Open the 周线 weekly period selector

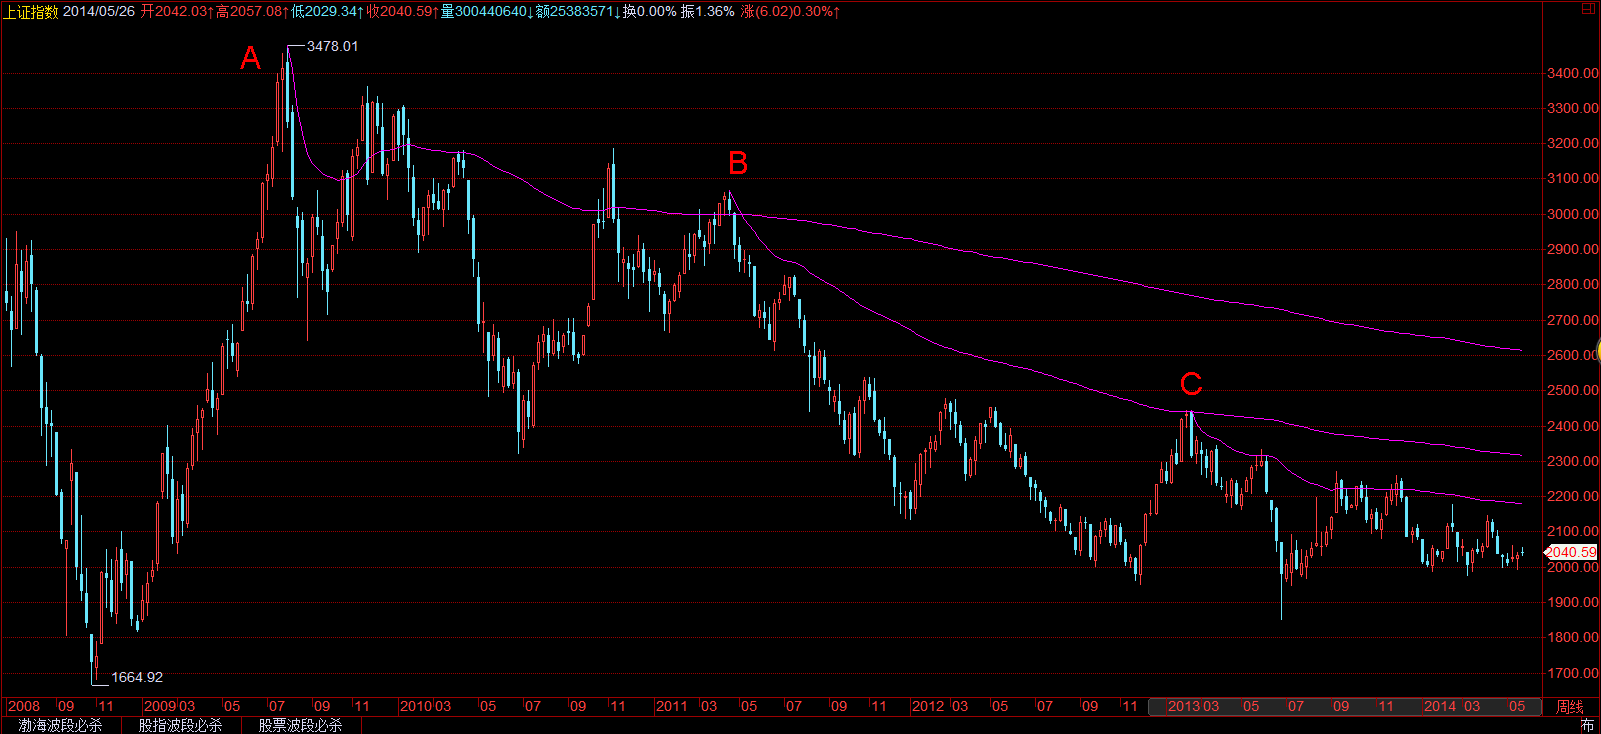click(1570, 706)
